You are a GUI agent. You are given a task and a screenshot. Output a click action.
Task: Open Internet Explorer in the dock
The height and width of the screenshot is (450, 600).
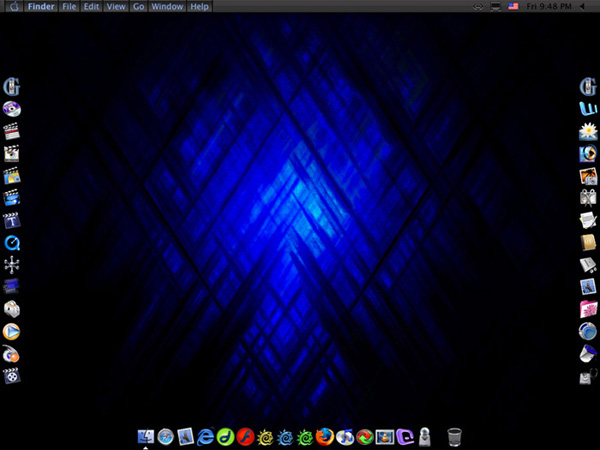(207, 436)
